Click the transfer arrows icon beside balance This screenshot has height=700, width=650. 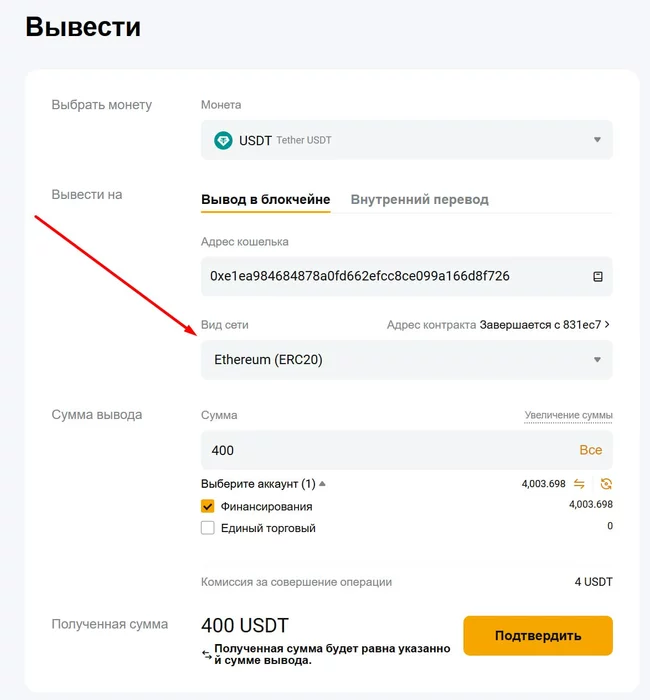(x=579, y=484)
